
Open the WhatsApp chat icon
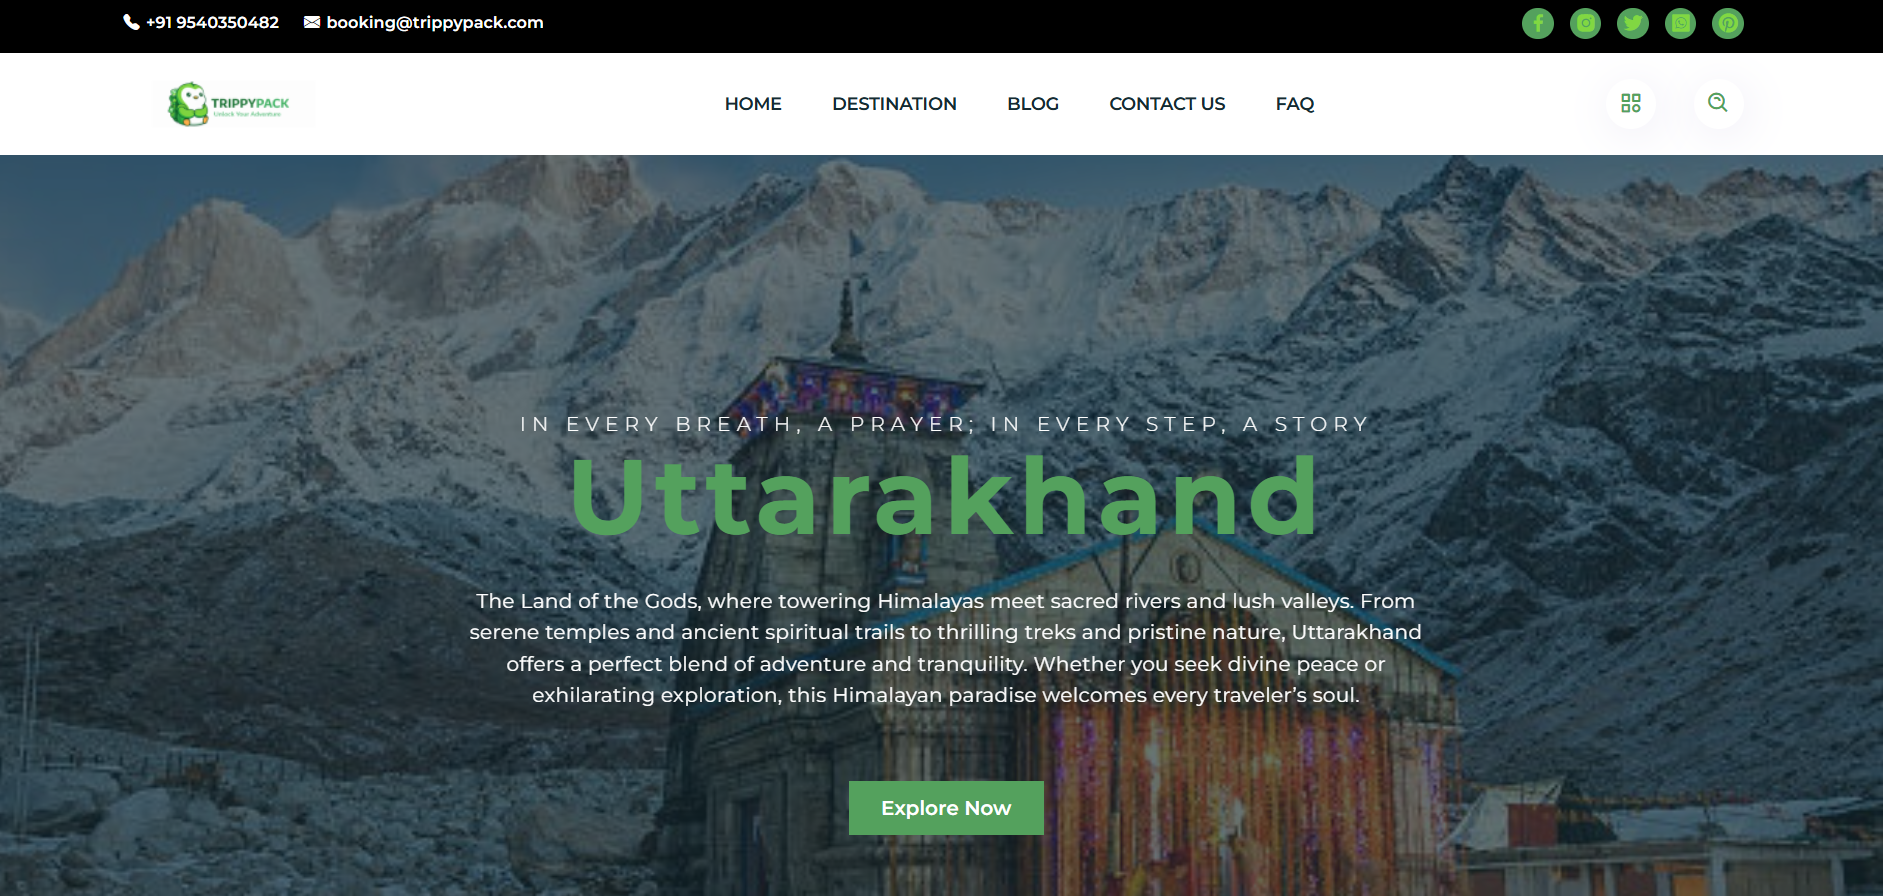[1680, 23]
